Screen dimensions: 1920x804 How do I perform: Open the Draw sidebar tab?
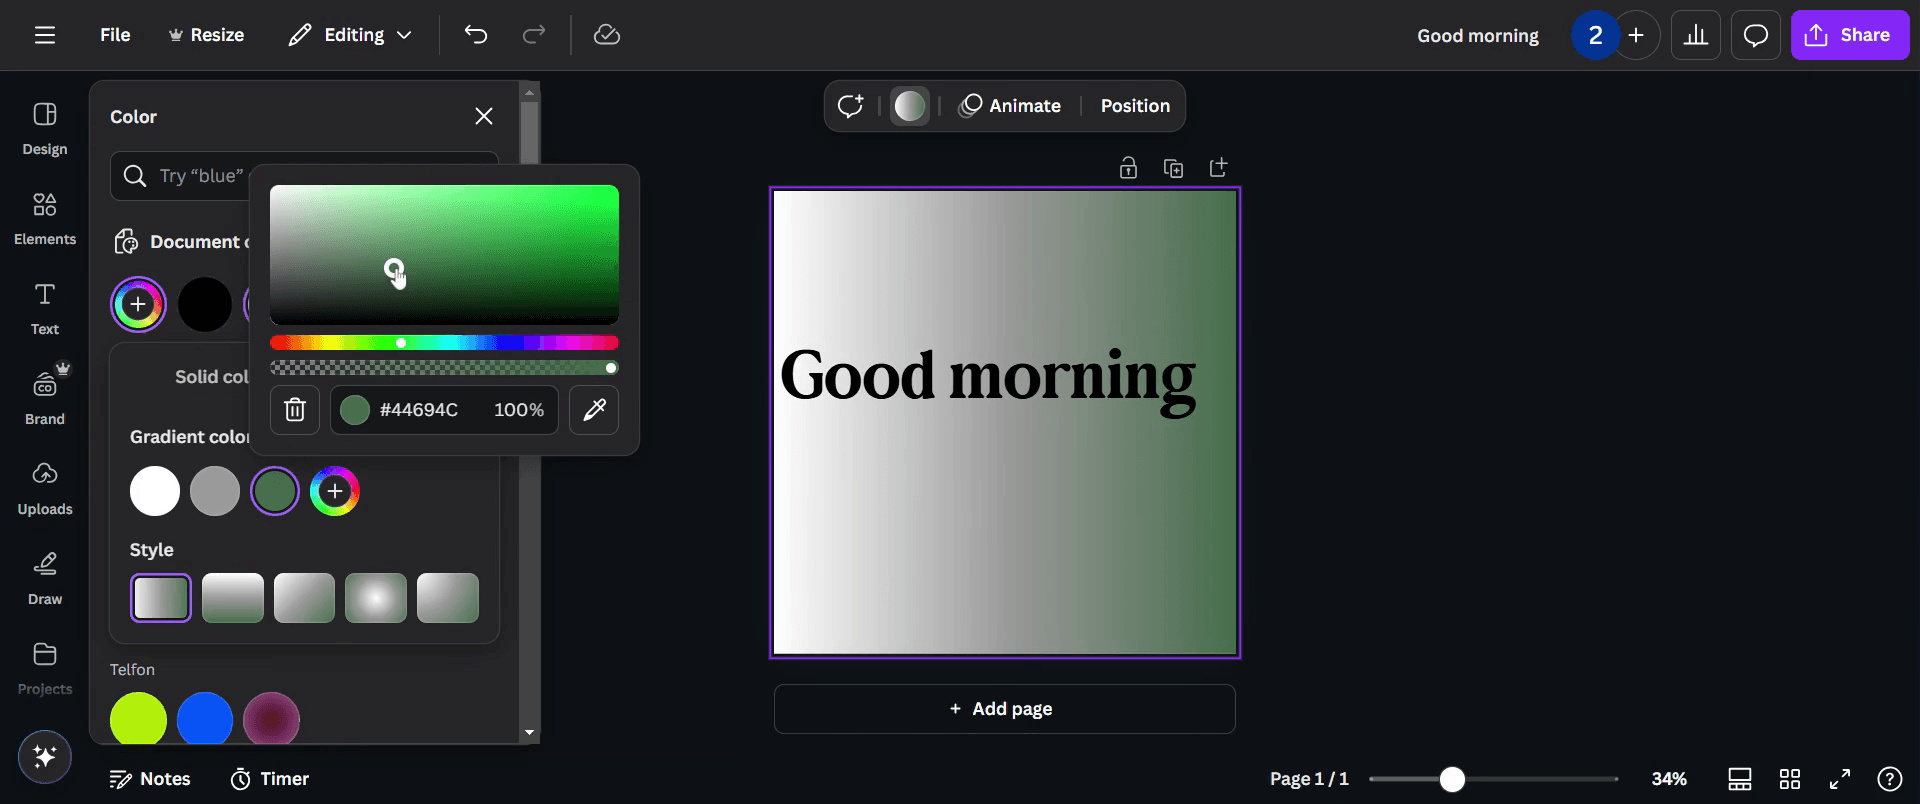(45, 579)
